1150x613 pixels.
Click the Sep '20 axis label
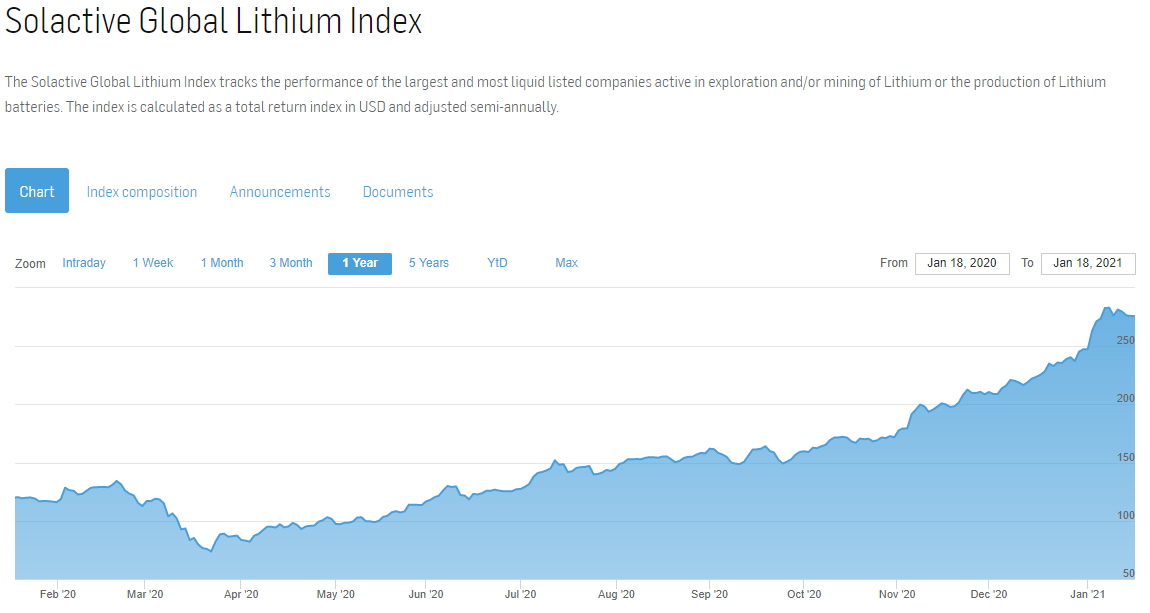click(x=709, y=594)
